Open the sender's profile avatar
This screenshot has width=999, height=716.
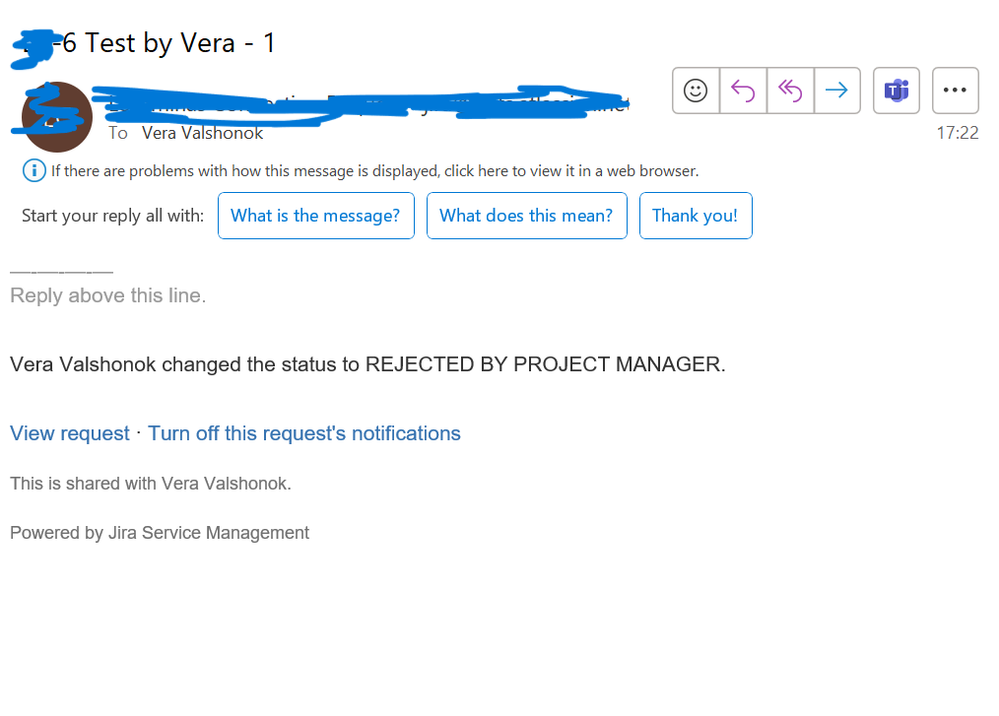(57, 117)
